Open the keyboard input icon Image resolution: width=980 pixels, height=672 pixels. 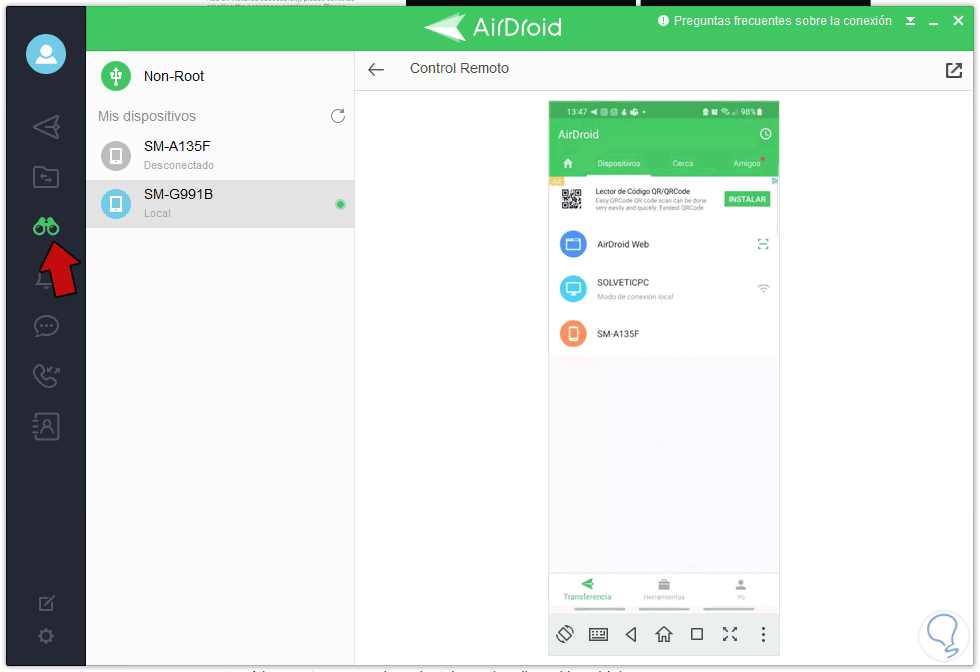tap(598, 634)
